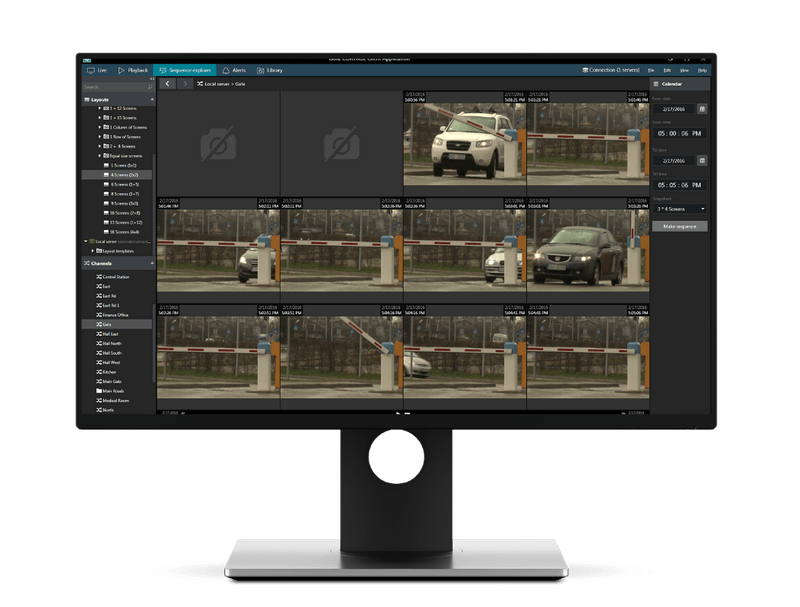This screenshot has height=607, width=800.
Task: Collapse the Layouts panel header
Action: [x=118, y=100]
